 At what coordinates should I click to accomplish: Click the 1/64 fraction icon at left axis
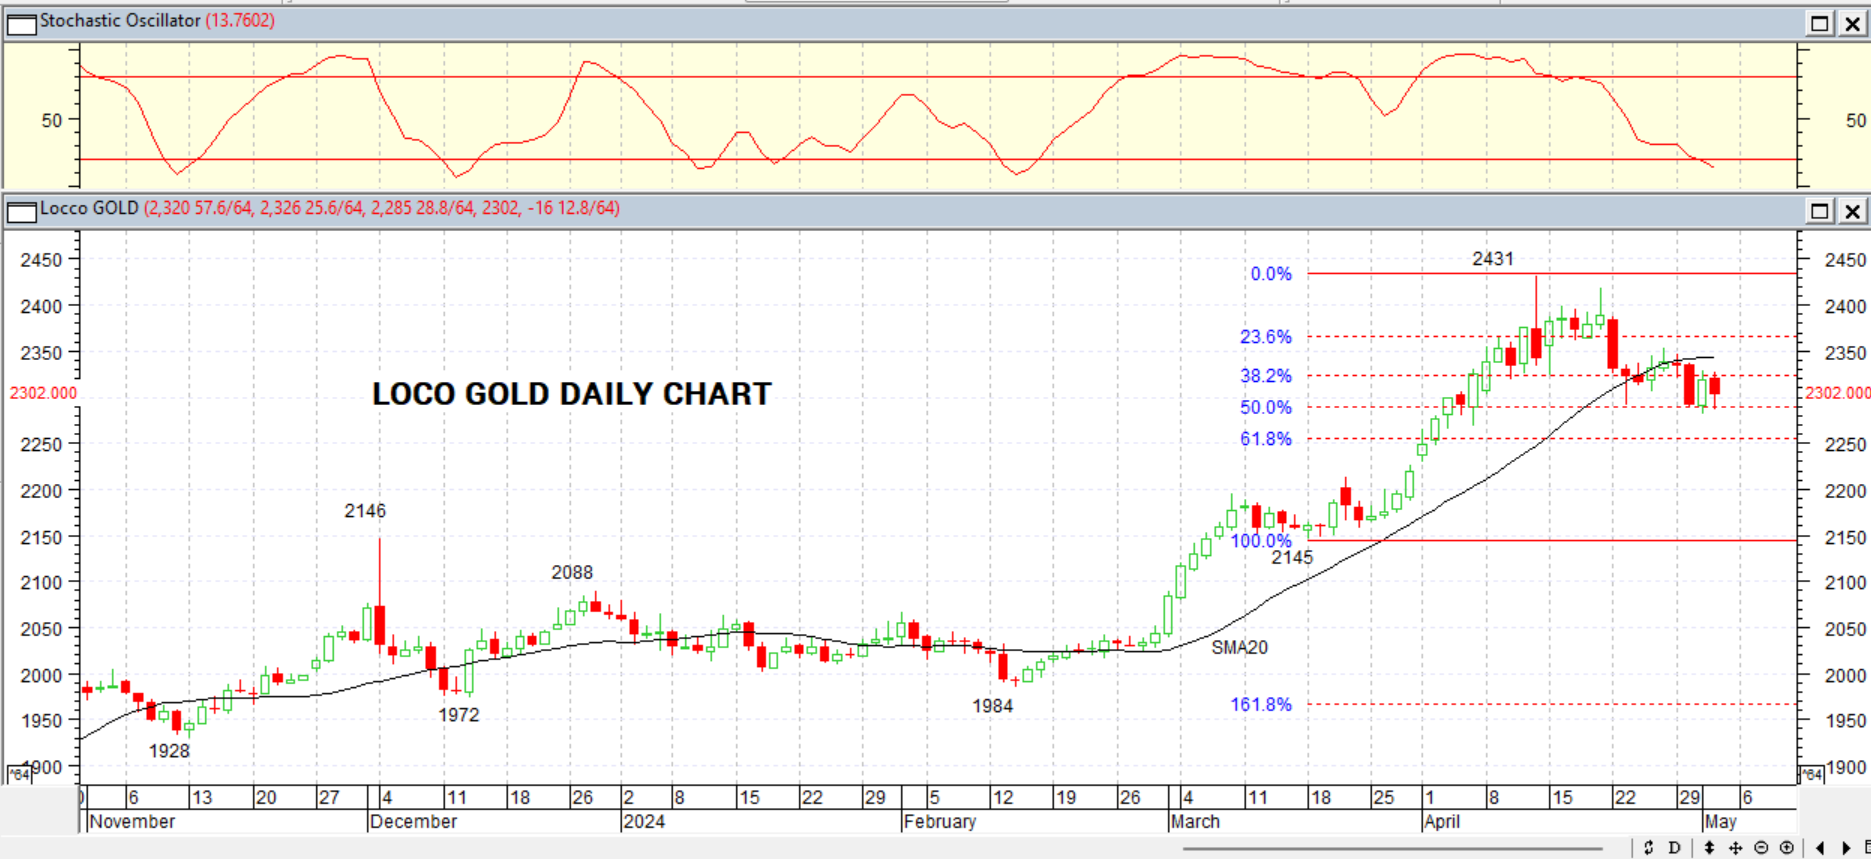click(x=19, y=774)
